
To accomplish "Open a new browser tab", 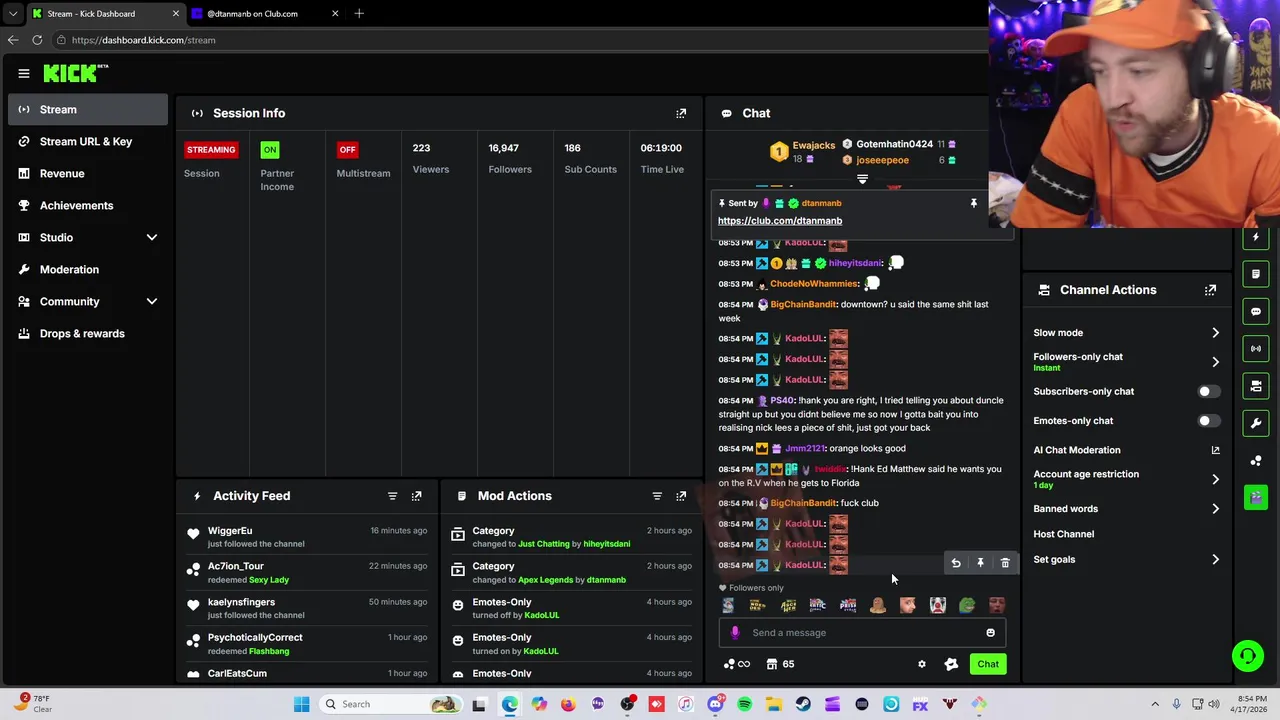I will coord(359,14).
